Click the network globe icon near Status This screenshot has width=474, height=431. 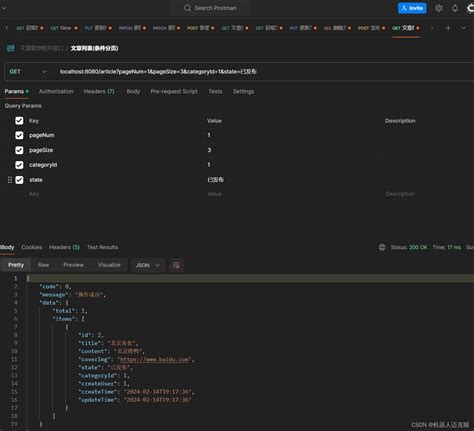[382, 247]
